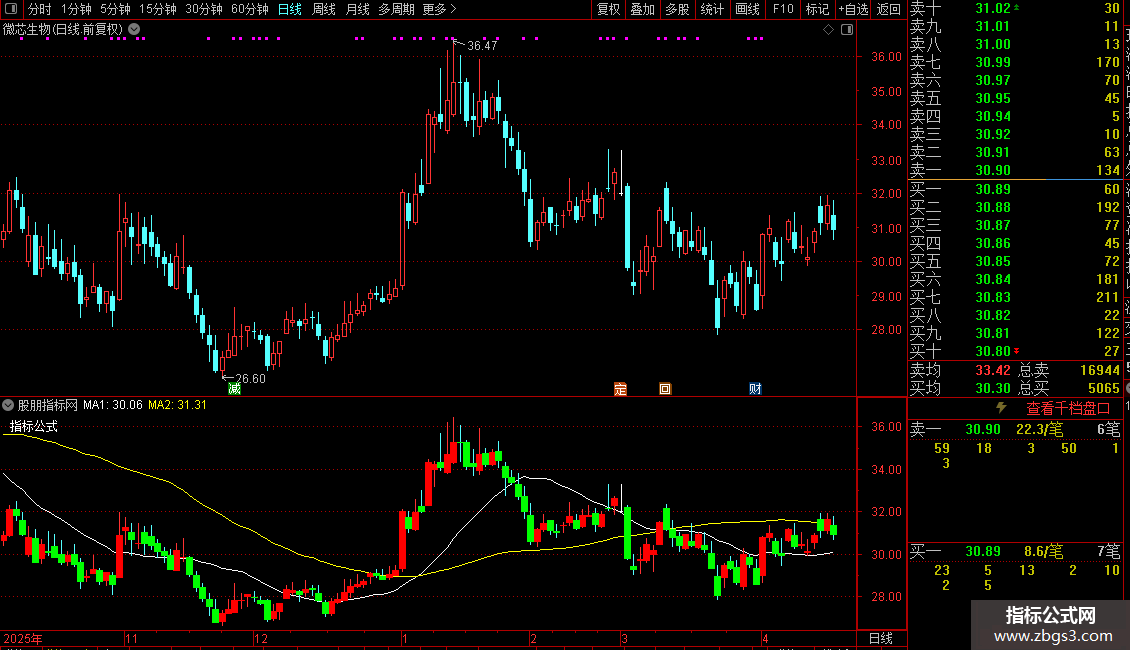Viewport: 1130px width, 650px height.
Task: Switch to 分时 view
Action: [x=40, y=9]
